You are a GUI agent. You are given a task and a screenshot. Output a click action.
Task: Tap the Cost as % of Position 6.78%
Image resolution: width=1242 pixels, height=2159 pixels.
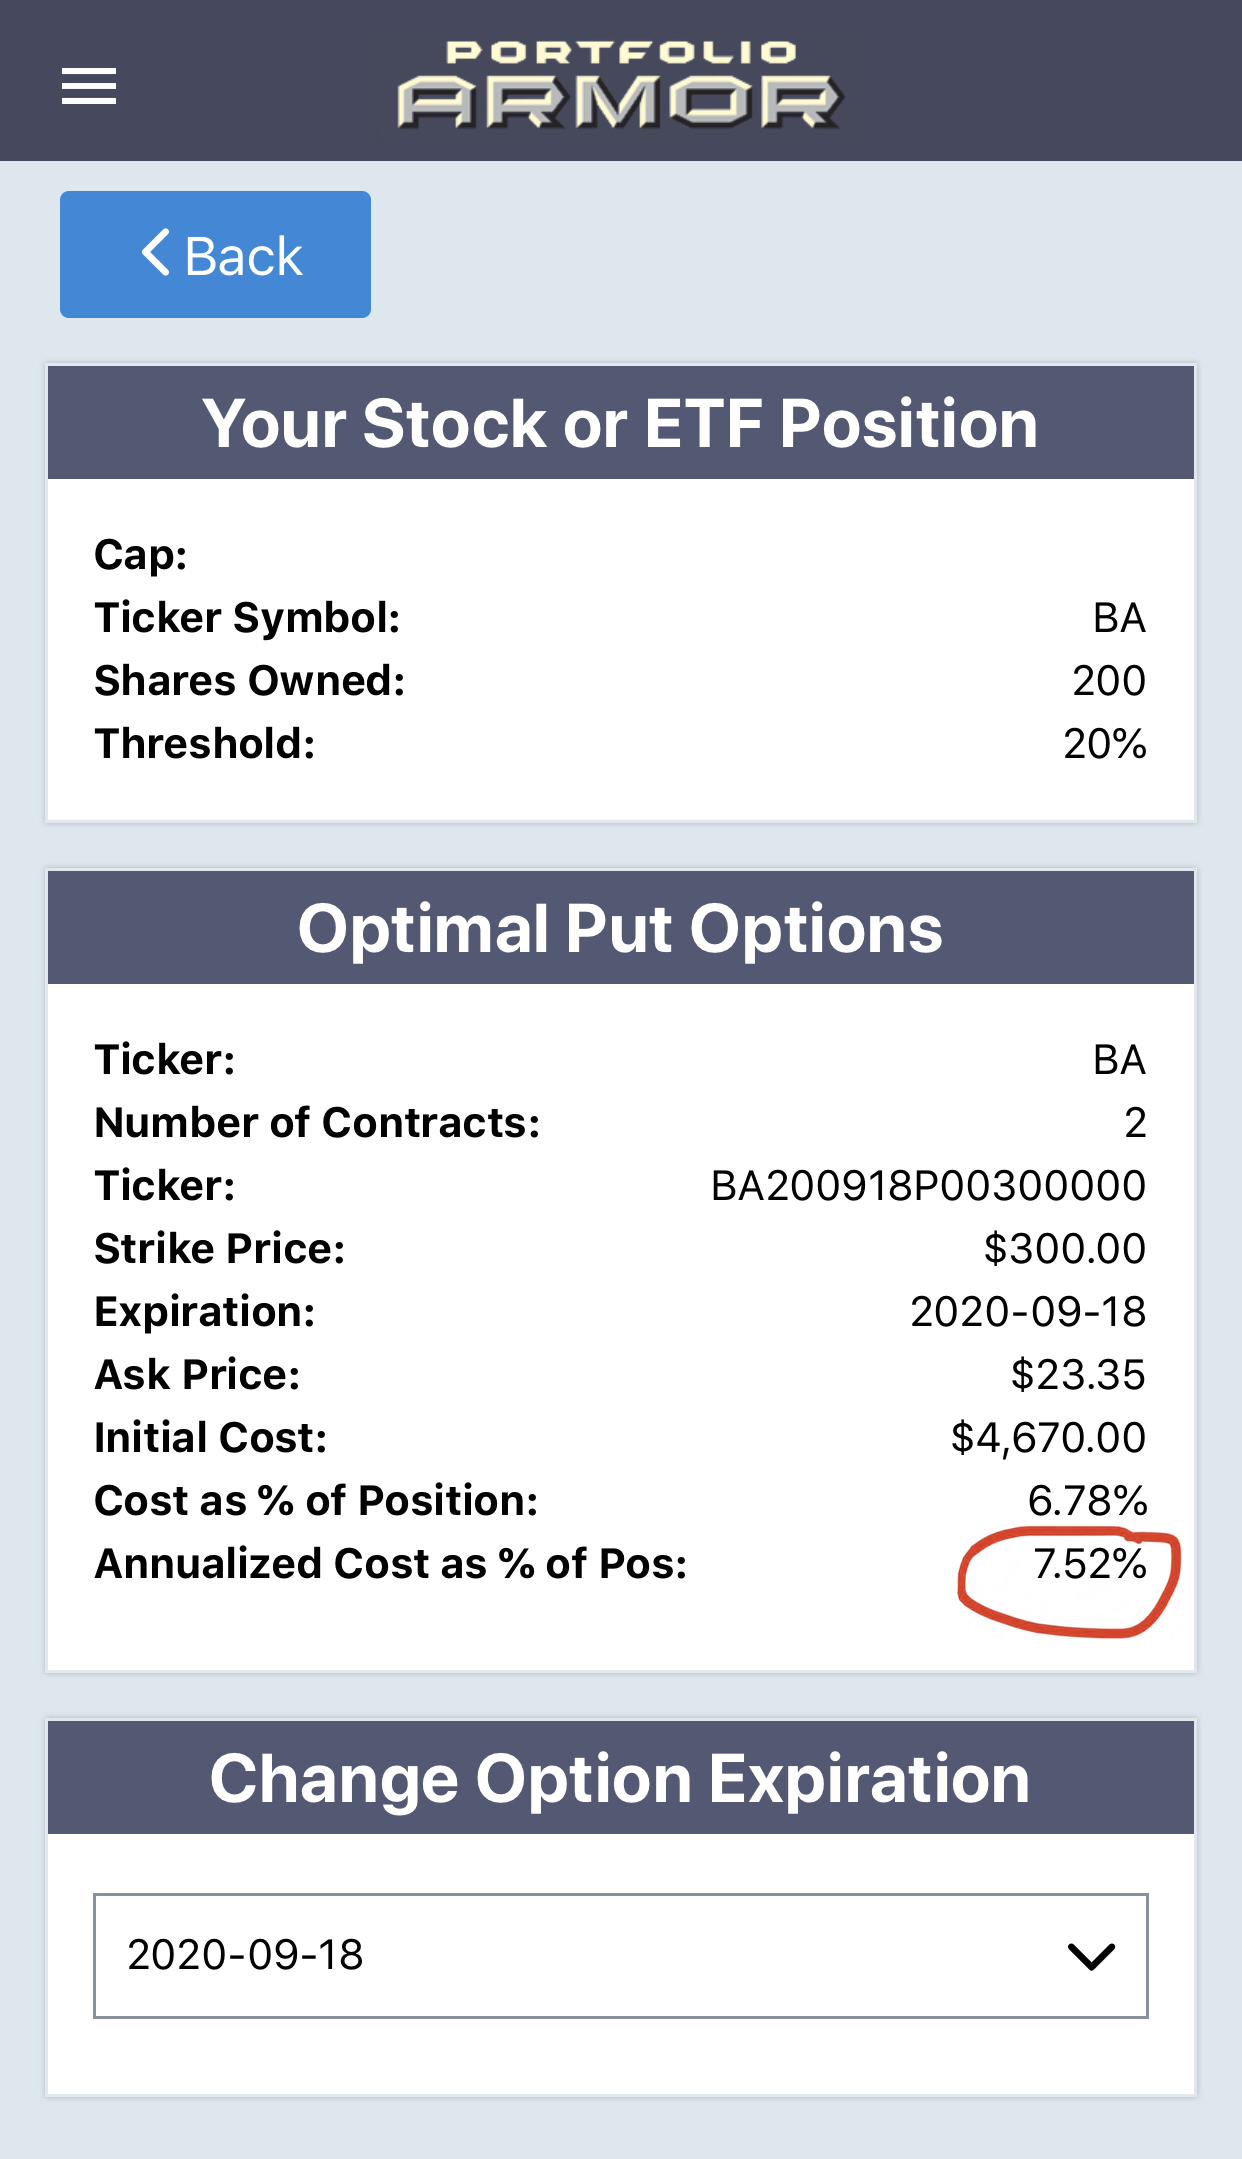(x=1088, y=1501)
